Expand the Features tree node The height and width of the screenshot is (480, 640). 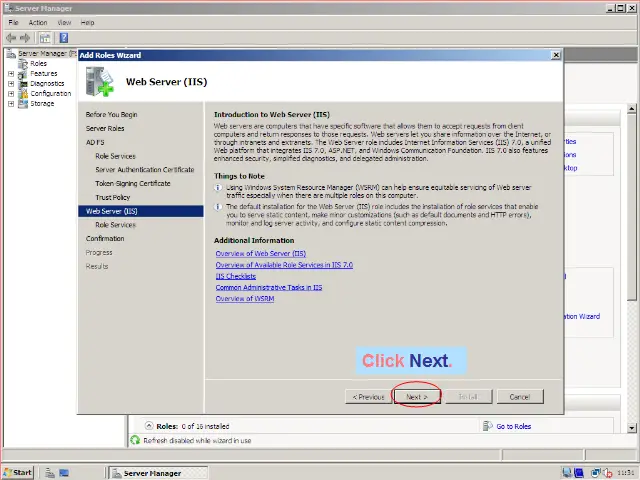click(x=11, y=74)
